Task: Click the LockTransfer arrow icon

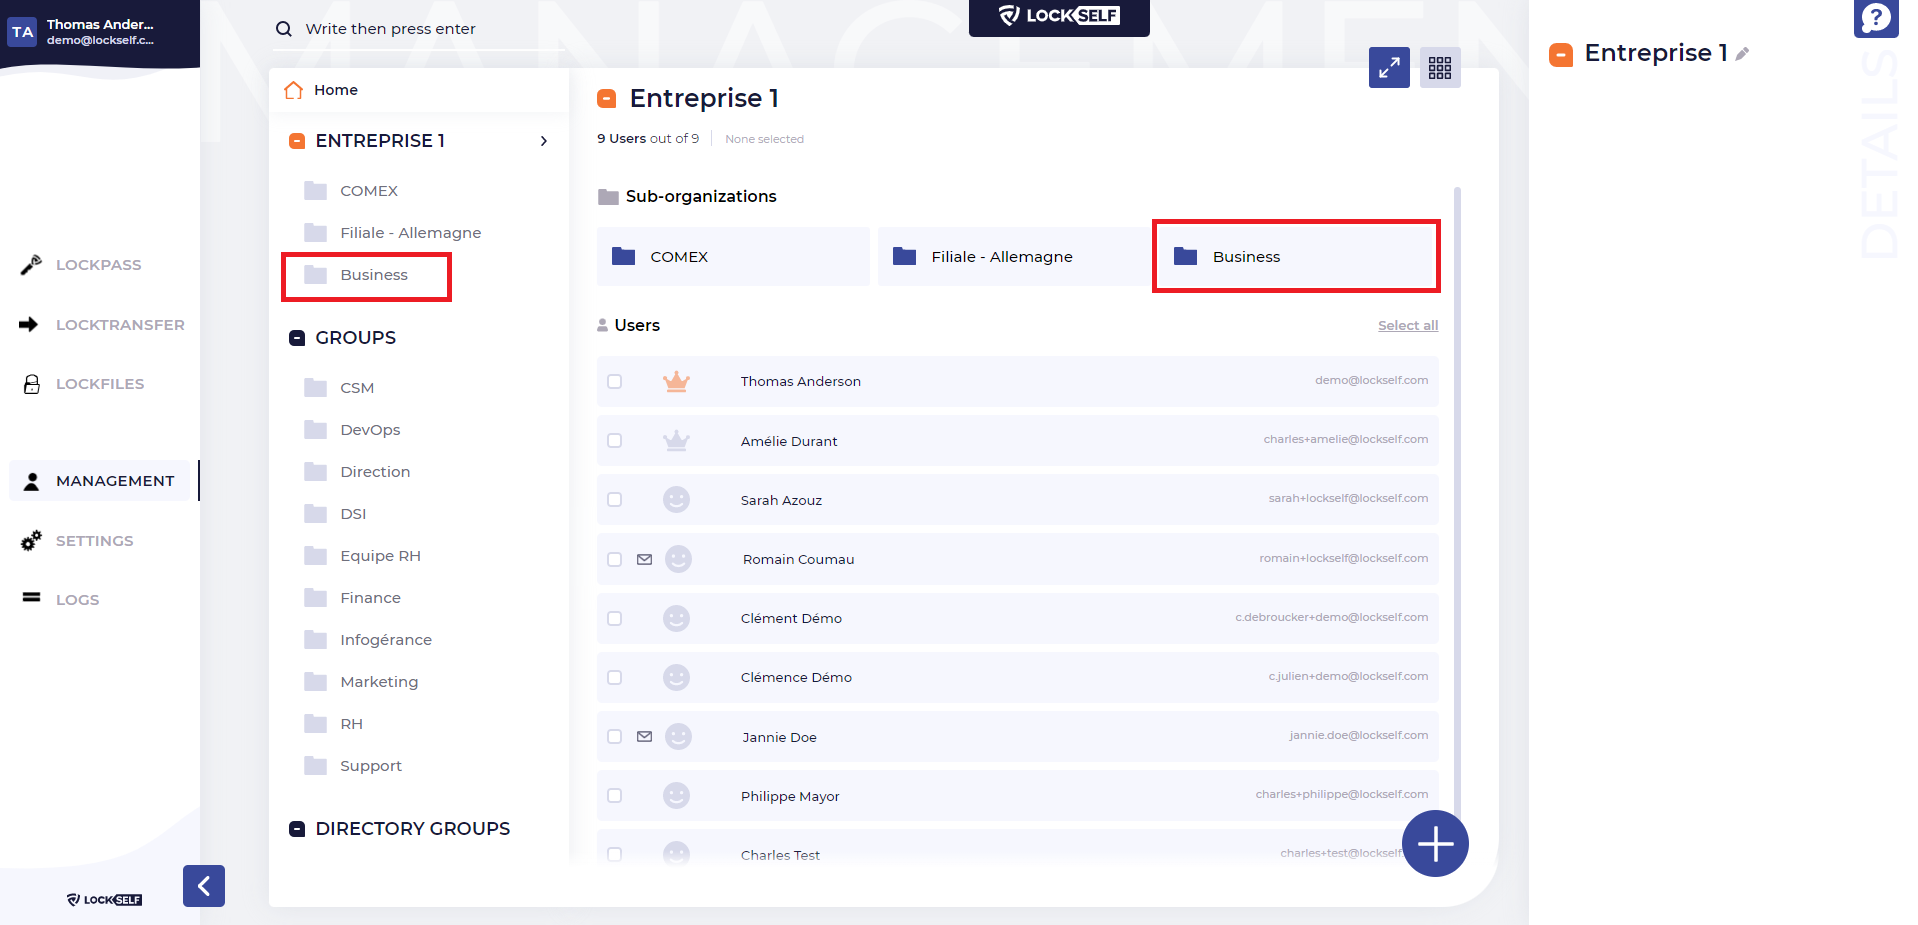Action: click(x=29, y=324)
